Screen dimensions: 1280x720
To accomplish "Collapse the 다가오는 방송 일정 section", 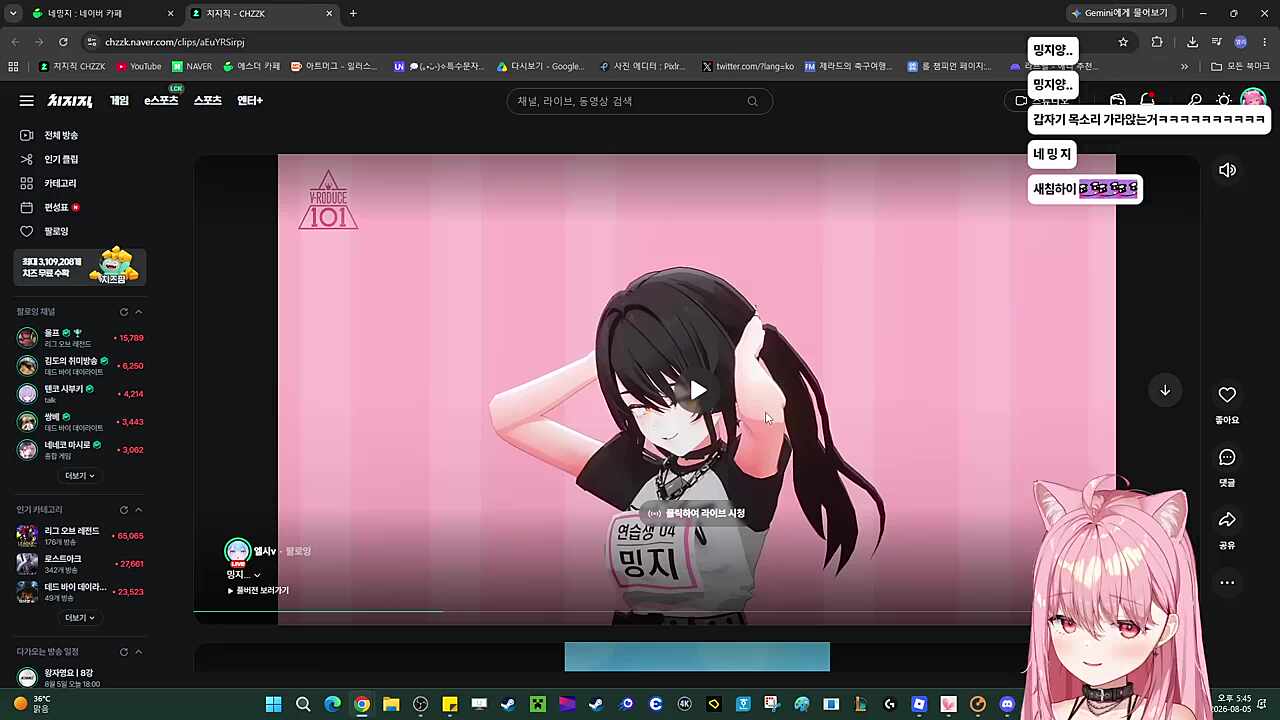I will click(x=139, y=652).
